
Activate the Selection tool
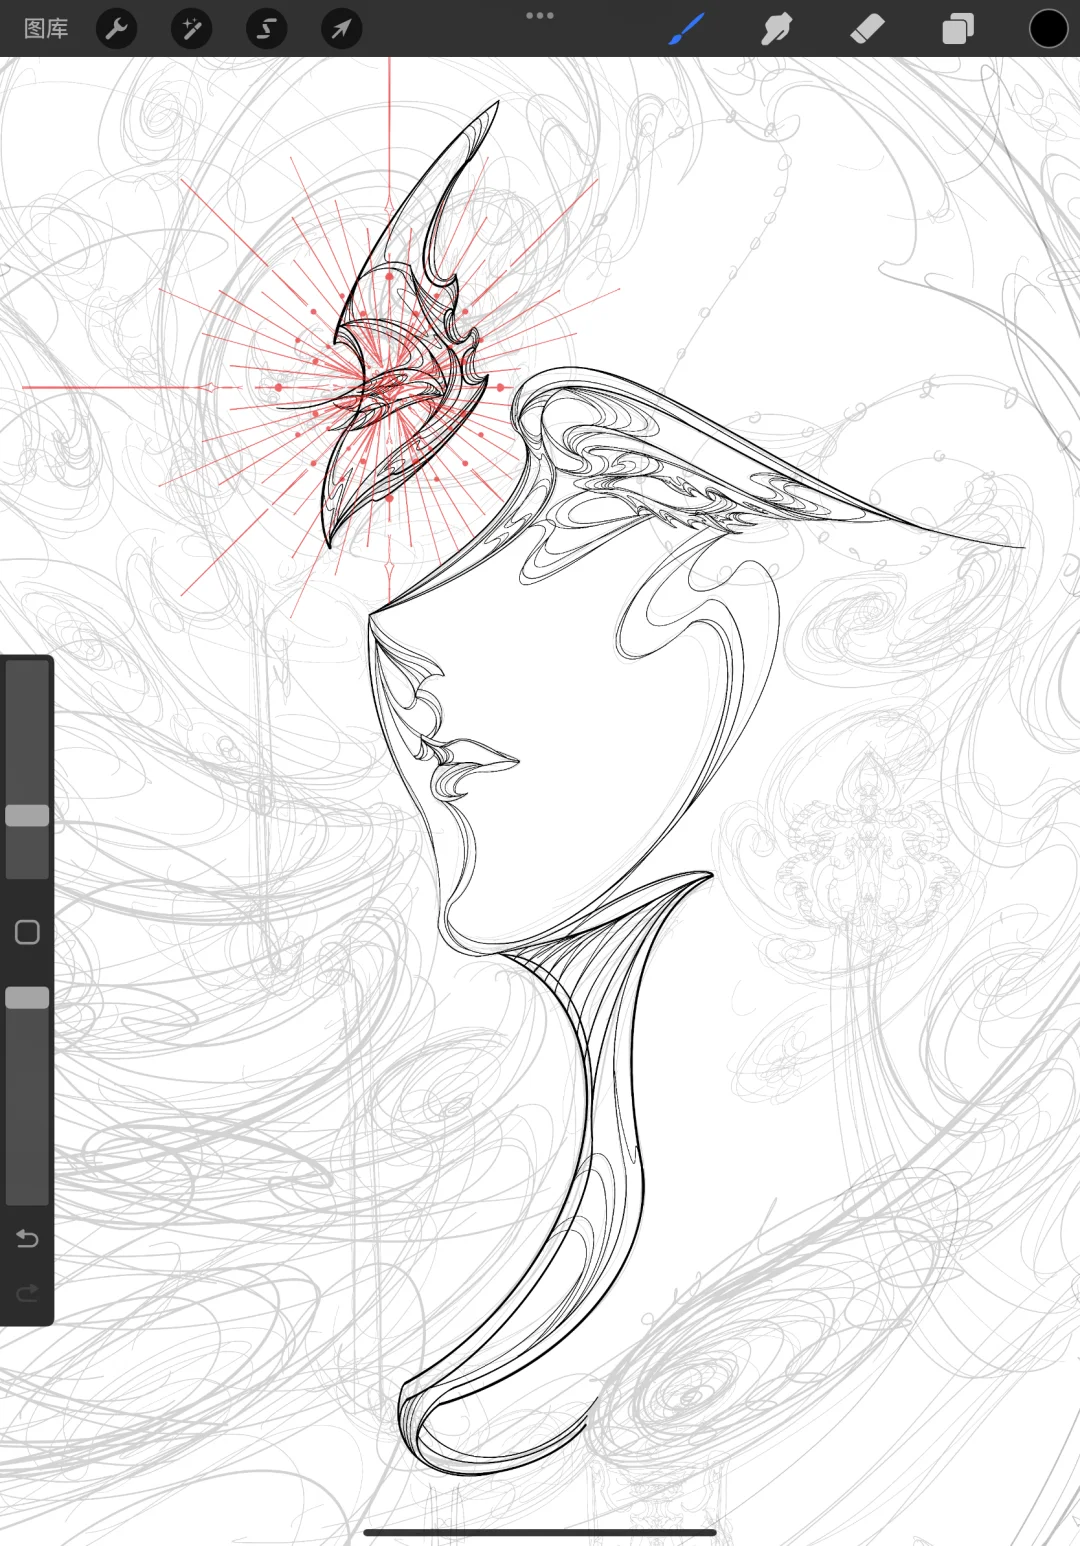click(x=266, y=29)
